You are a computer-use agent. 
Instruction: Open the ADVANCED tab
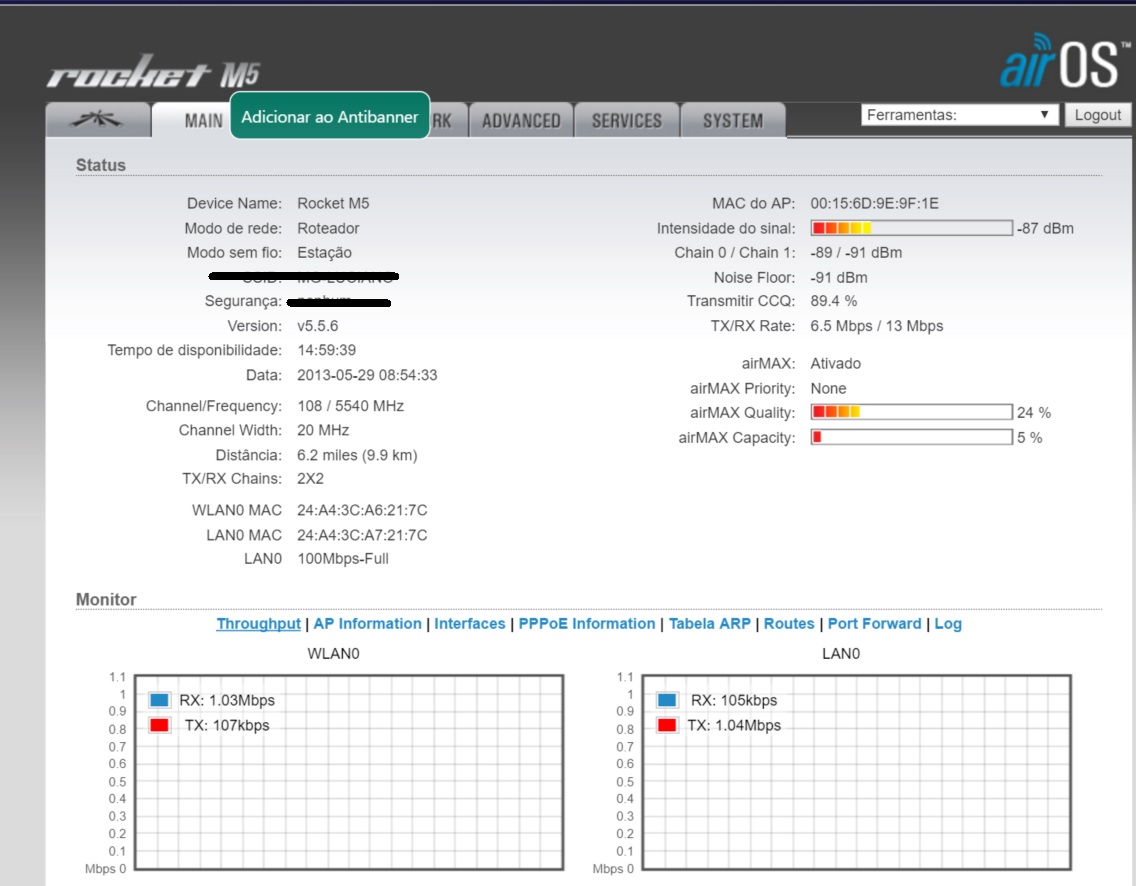522,120
